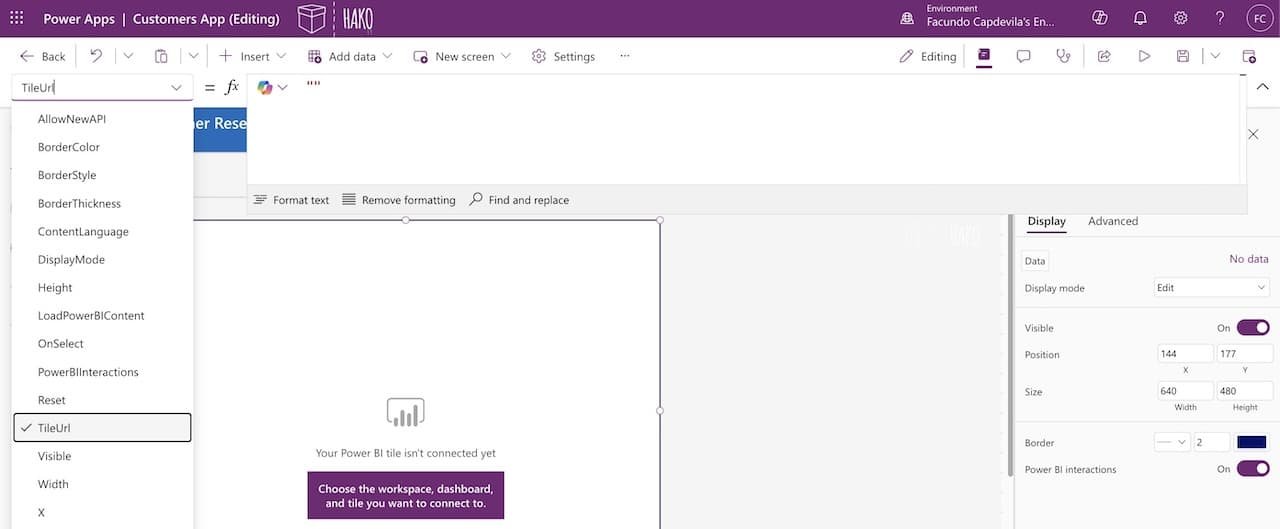Select LoadPowerBIContent property
Viewport: 1280px width, 529px height.
pyautogui.click(x=102, y=315)
